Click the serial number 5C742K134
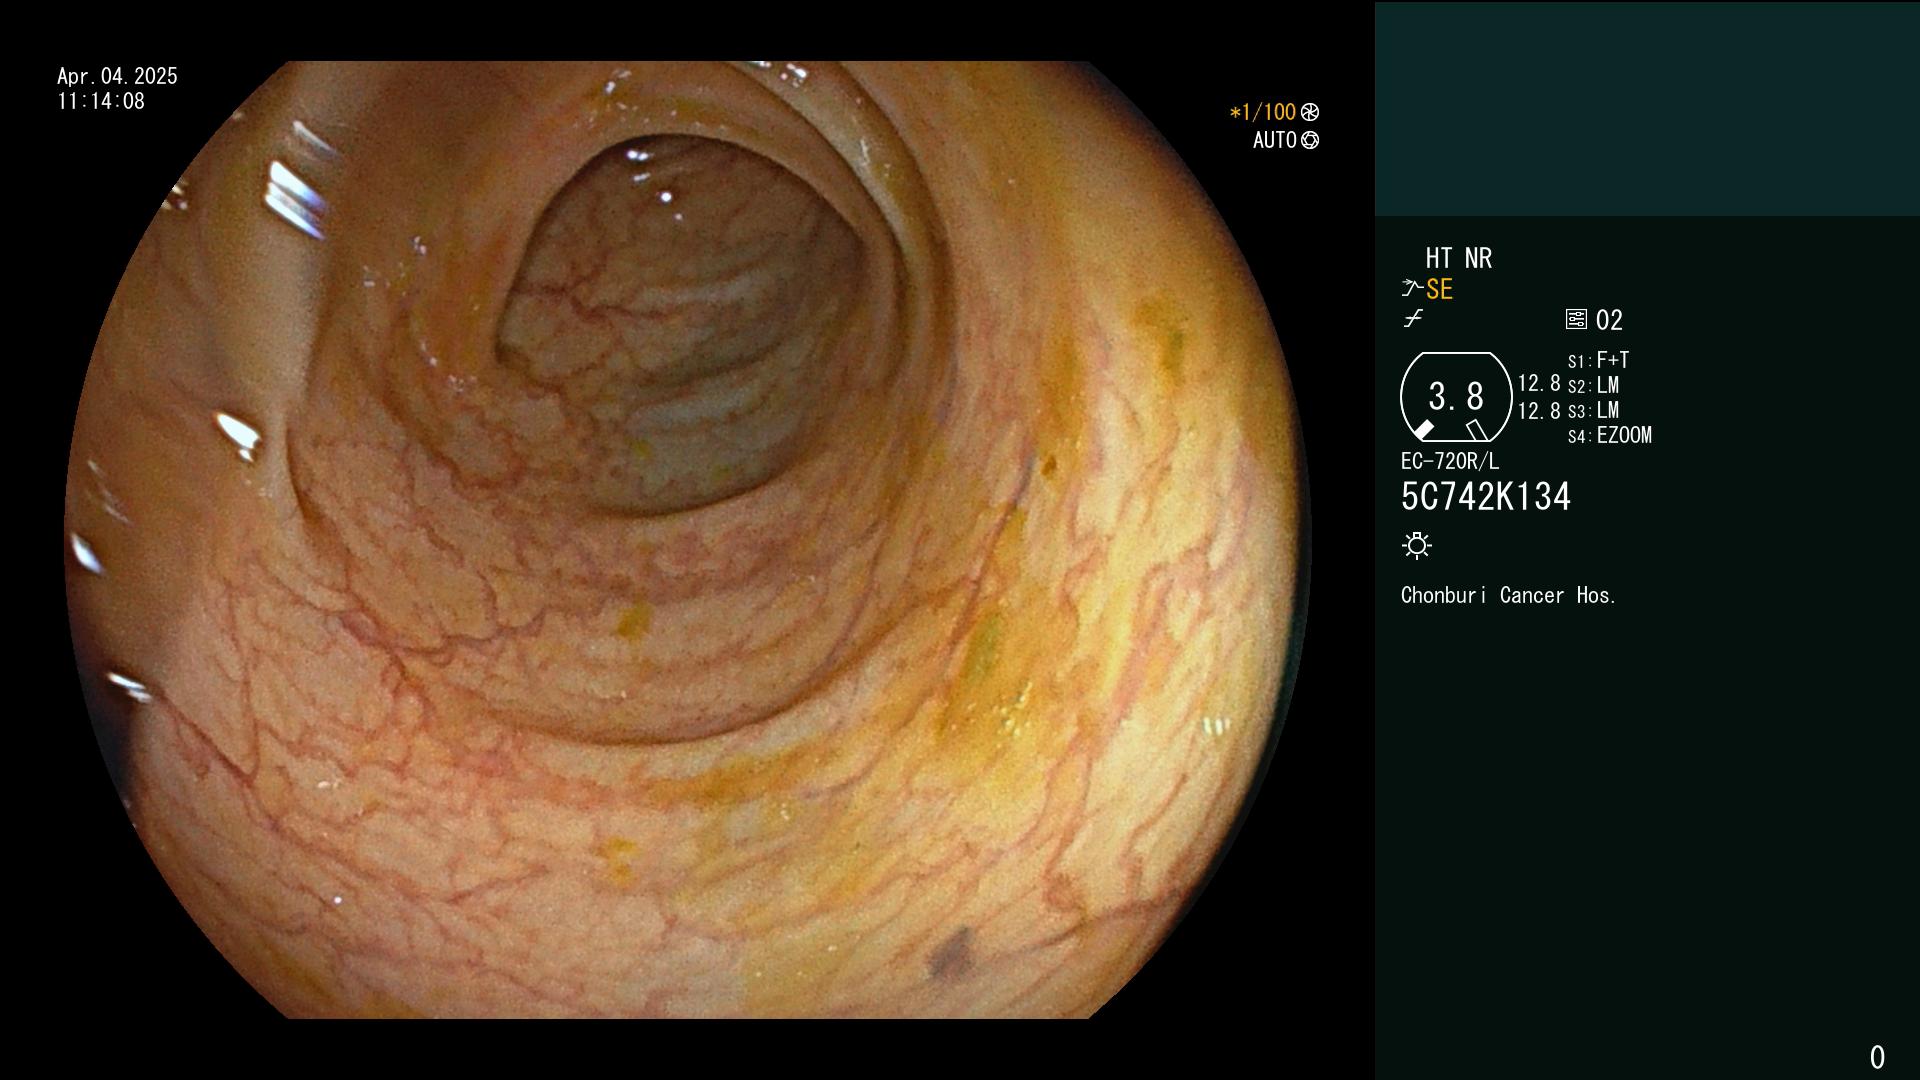 click(1486, 496)
